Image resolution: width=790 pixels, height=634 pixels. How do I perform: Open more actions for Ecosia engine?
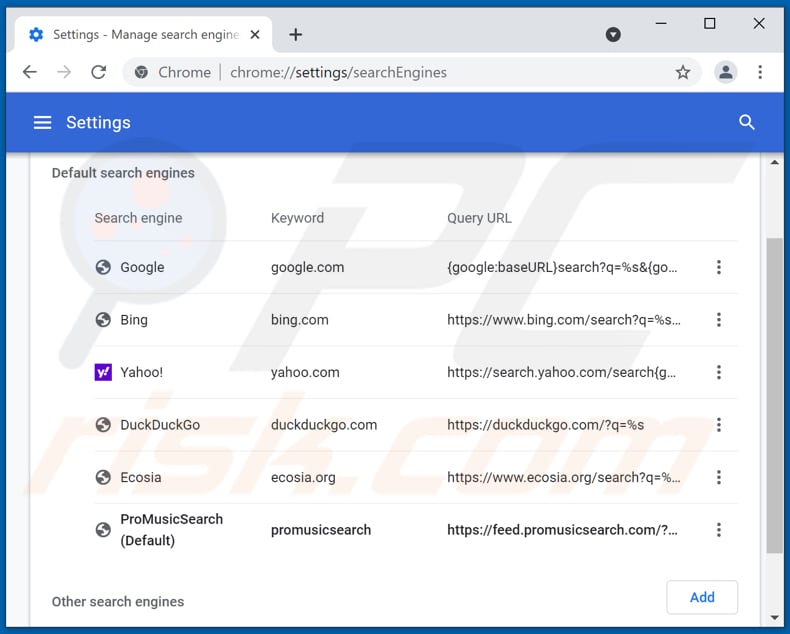coord(718,477)
